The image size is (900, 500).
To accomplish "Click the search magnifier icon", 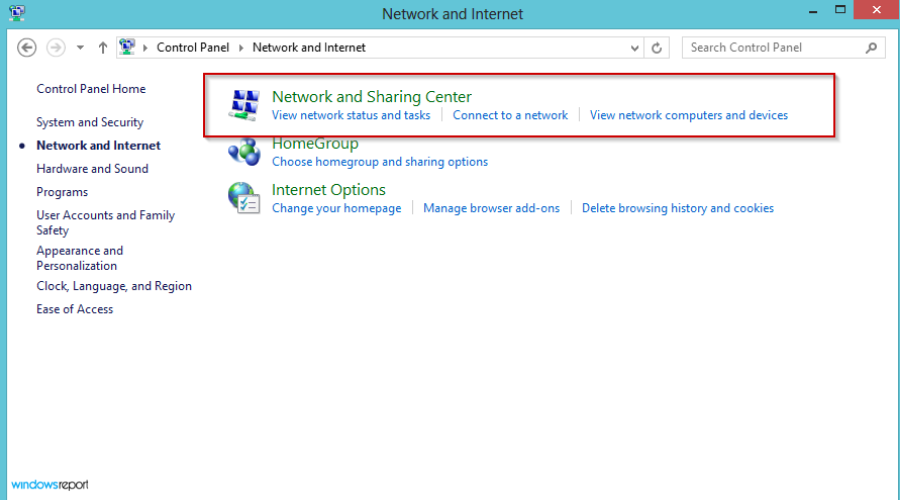I will tap(871, 48).
